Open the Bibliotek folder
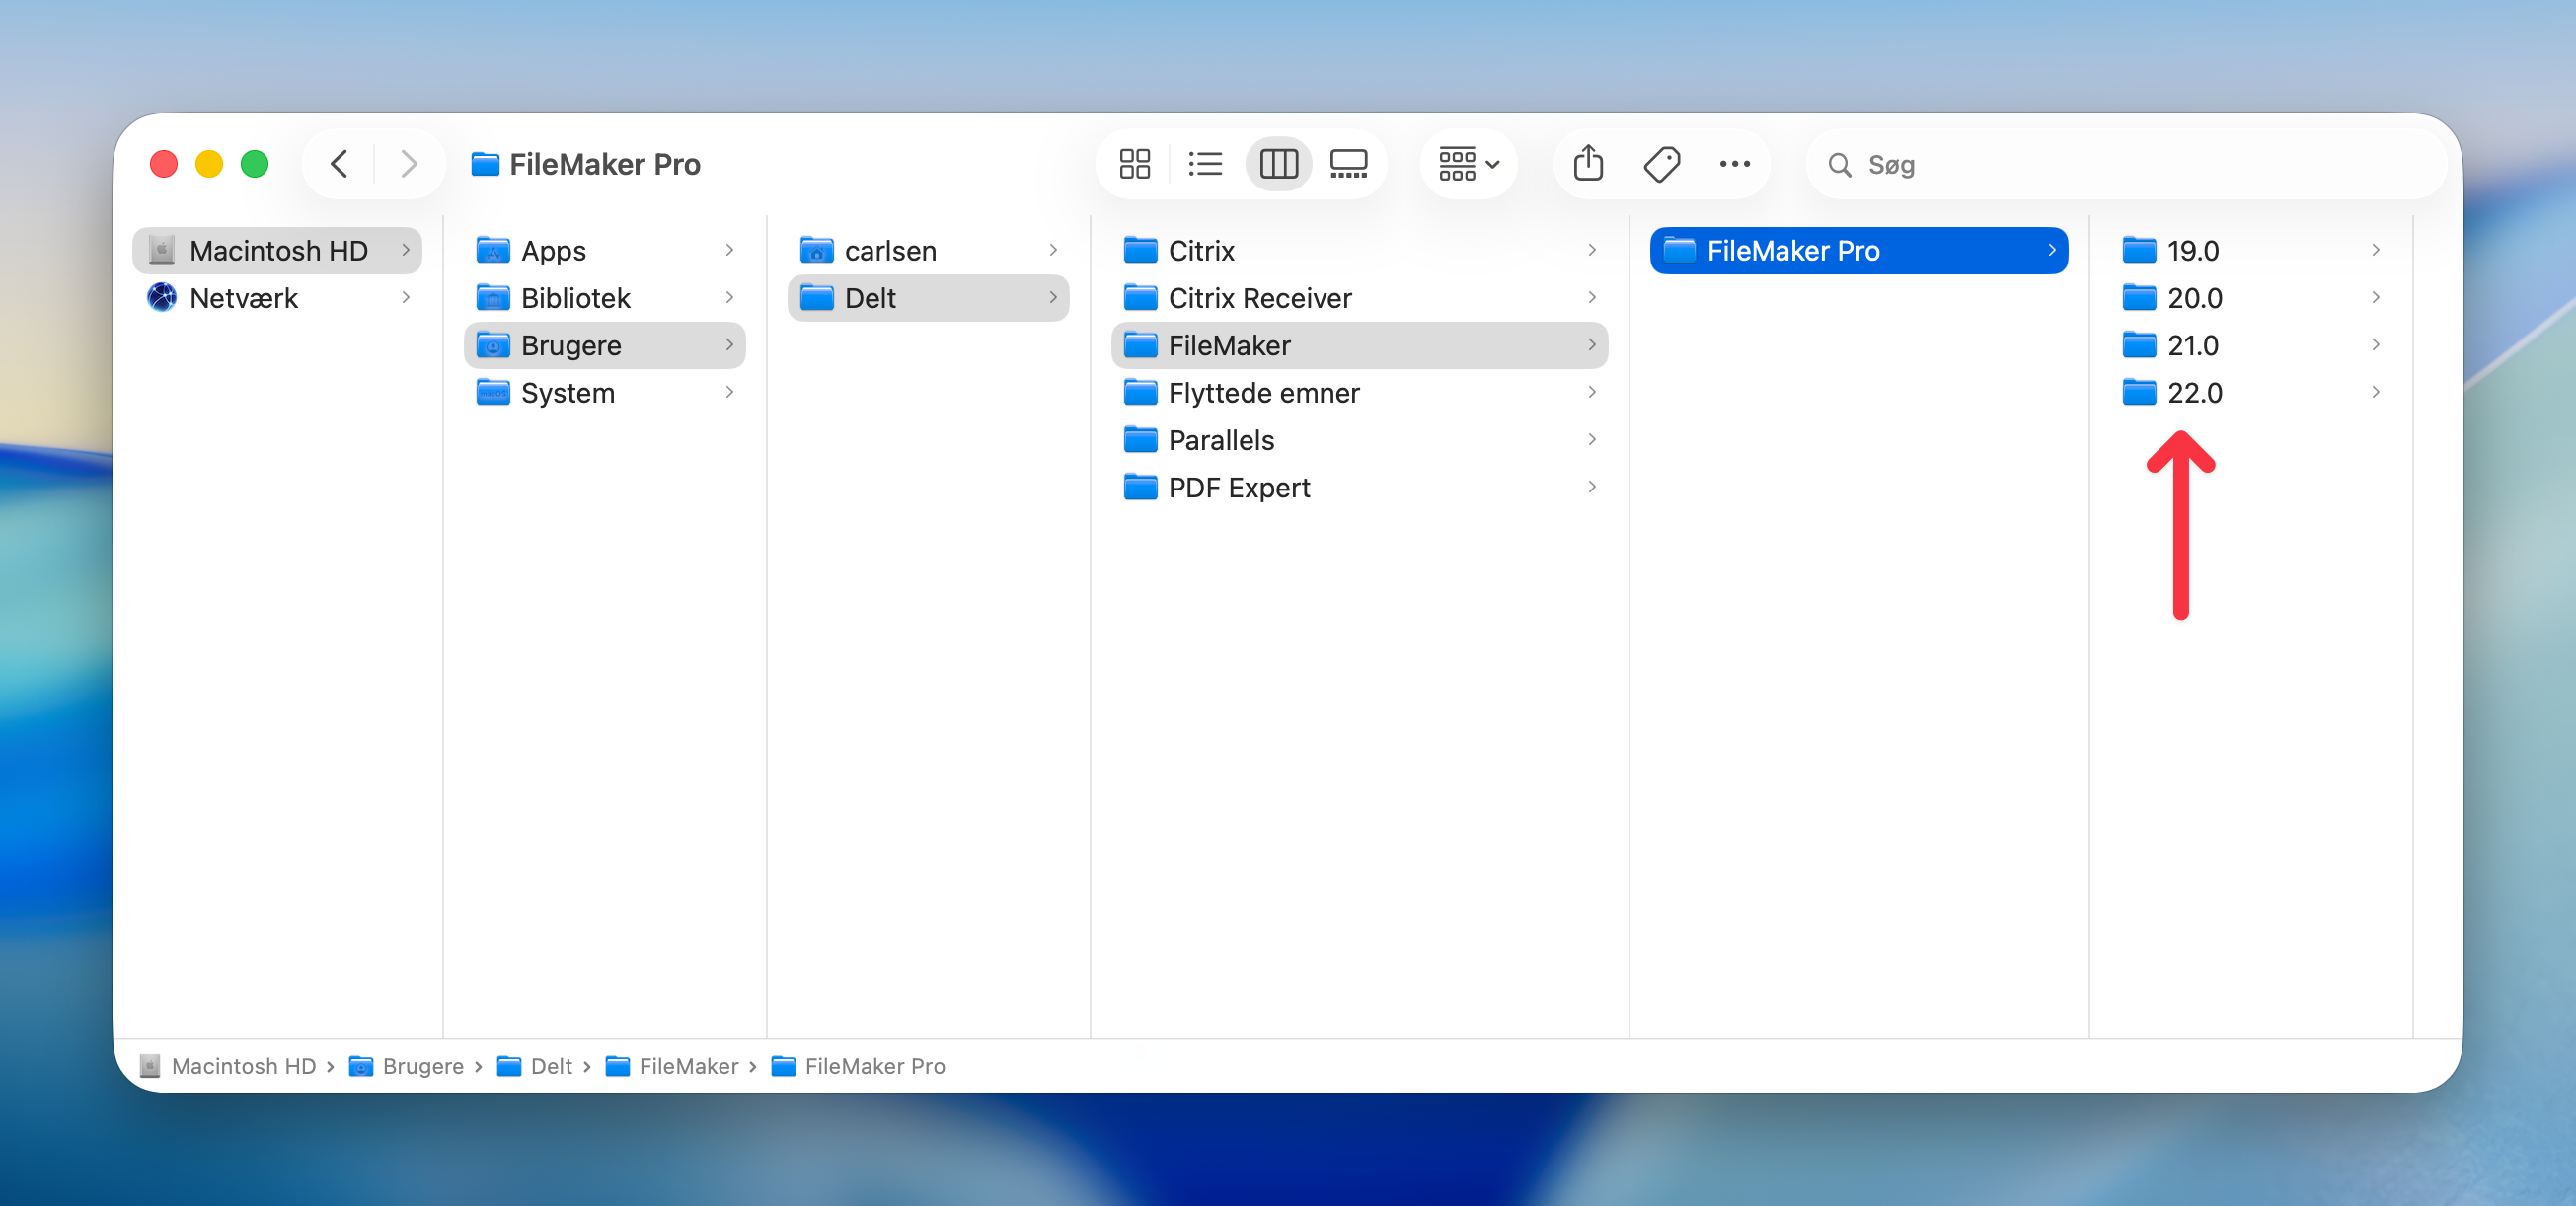 pyautogui.click(x=605, y=298)
